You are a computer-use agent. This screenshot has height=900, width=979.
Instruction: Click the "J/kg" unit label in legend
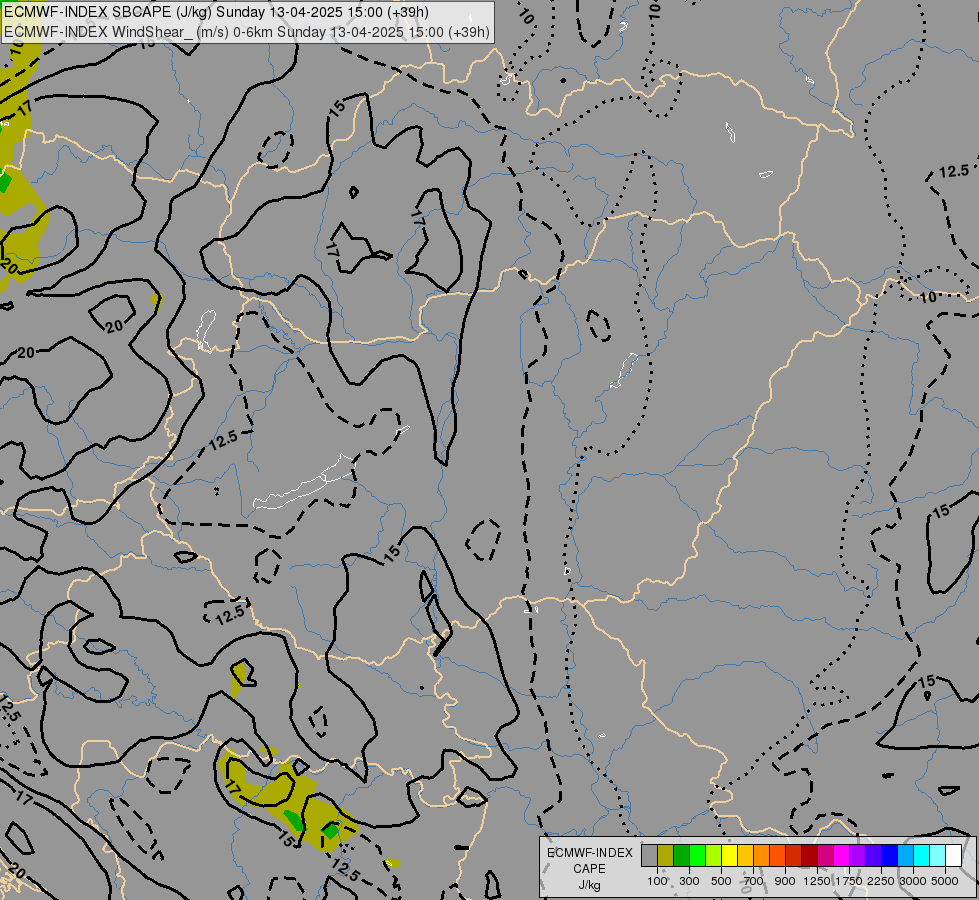click(589, 885)
